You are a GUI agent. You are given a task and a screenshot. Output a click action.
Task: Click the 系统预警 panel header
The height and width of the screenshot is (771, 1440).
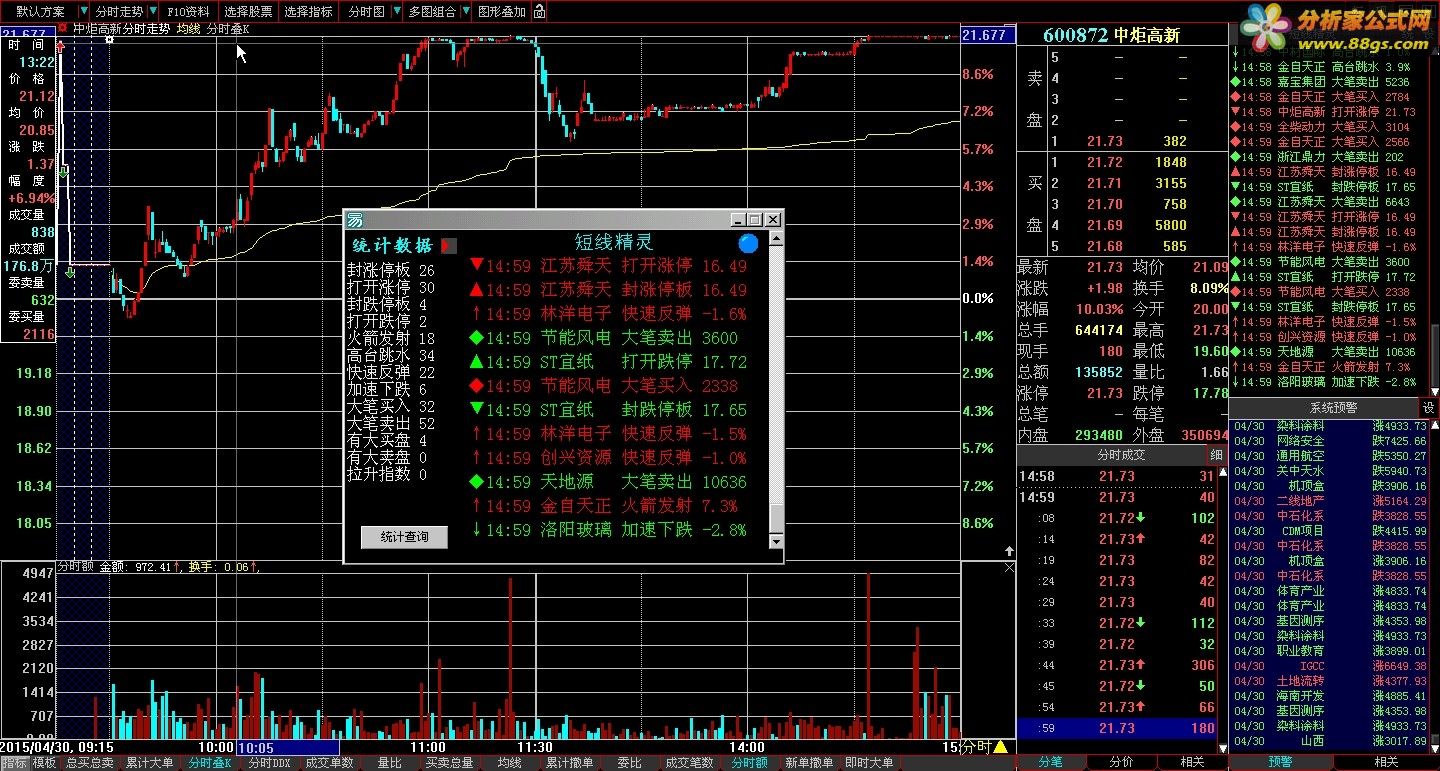click(1333, 408)
